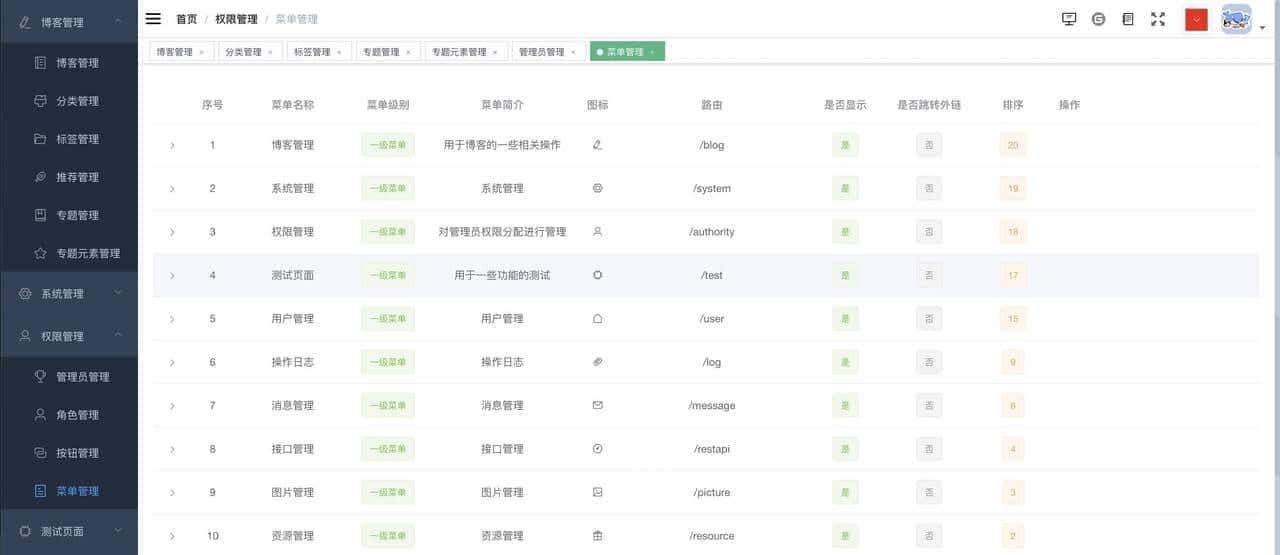Expand table row 10 资源管理

click(x=172, y=536)
